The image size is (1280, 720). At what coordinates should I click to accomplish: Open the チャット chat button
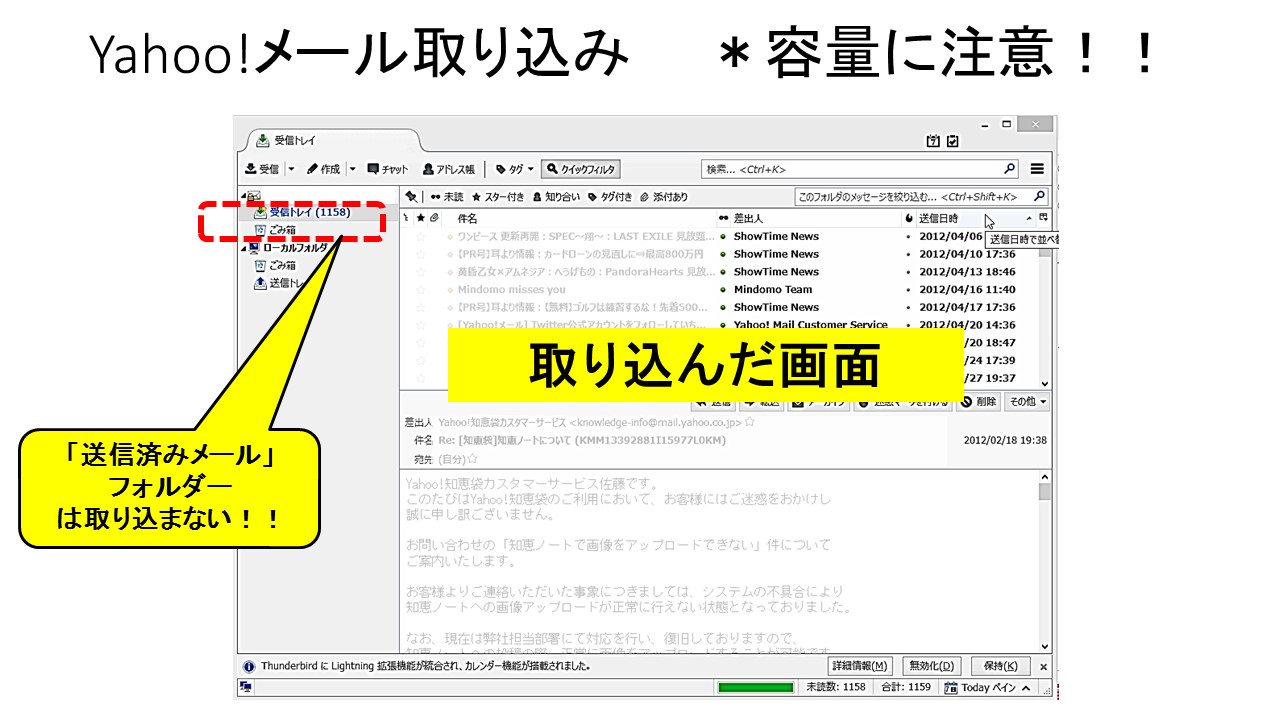pyautogui.click(x=389, y=169)
